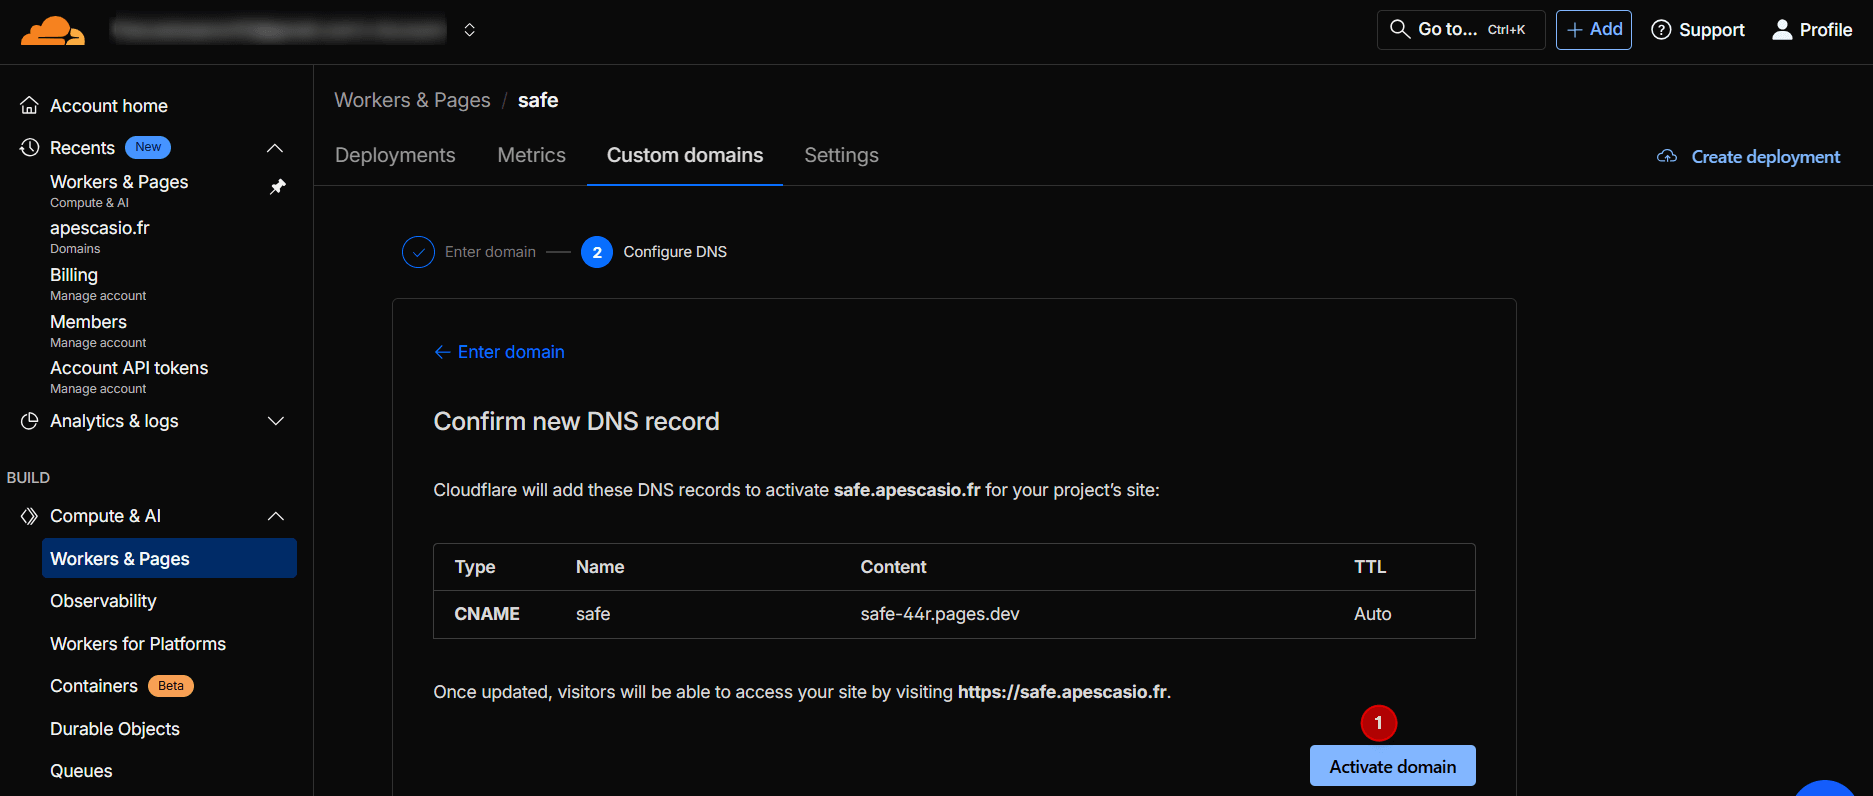Open Durable Objects in the sidebar

(x=115, y=729)
